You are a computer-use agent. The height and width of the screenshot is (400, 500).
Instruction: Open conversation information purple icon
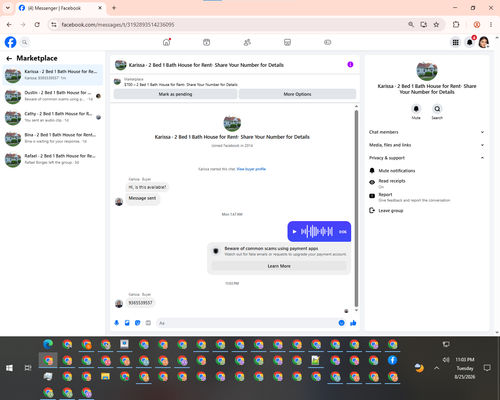tap(350, 65)
